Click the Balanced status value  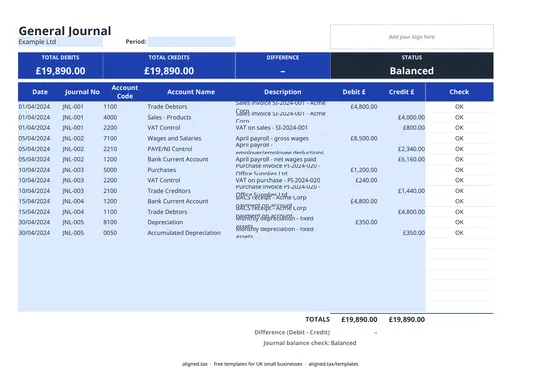coord(412,71)
